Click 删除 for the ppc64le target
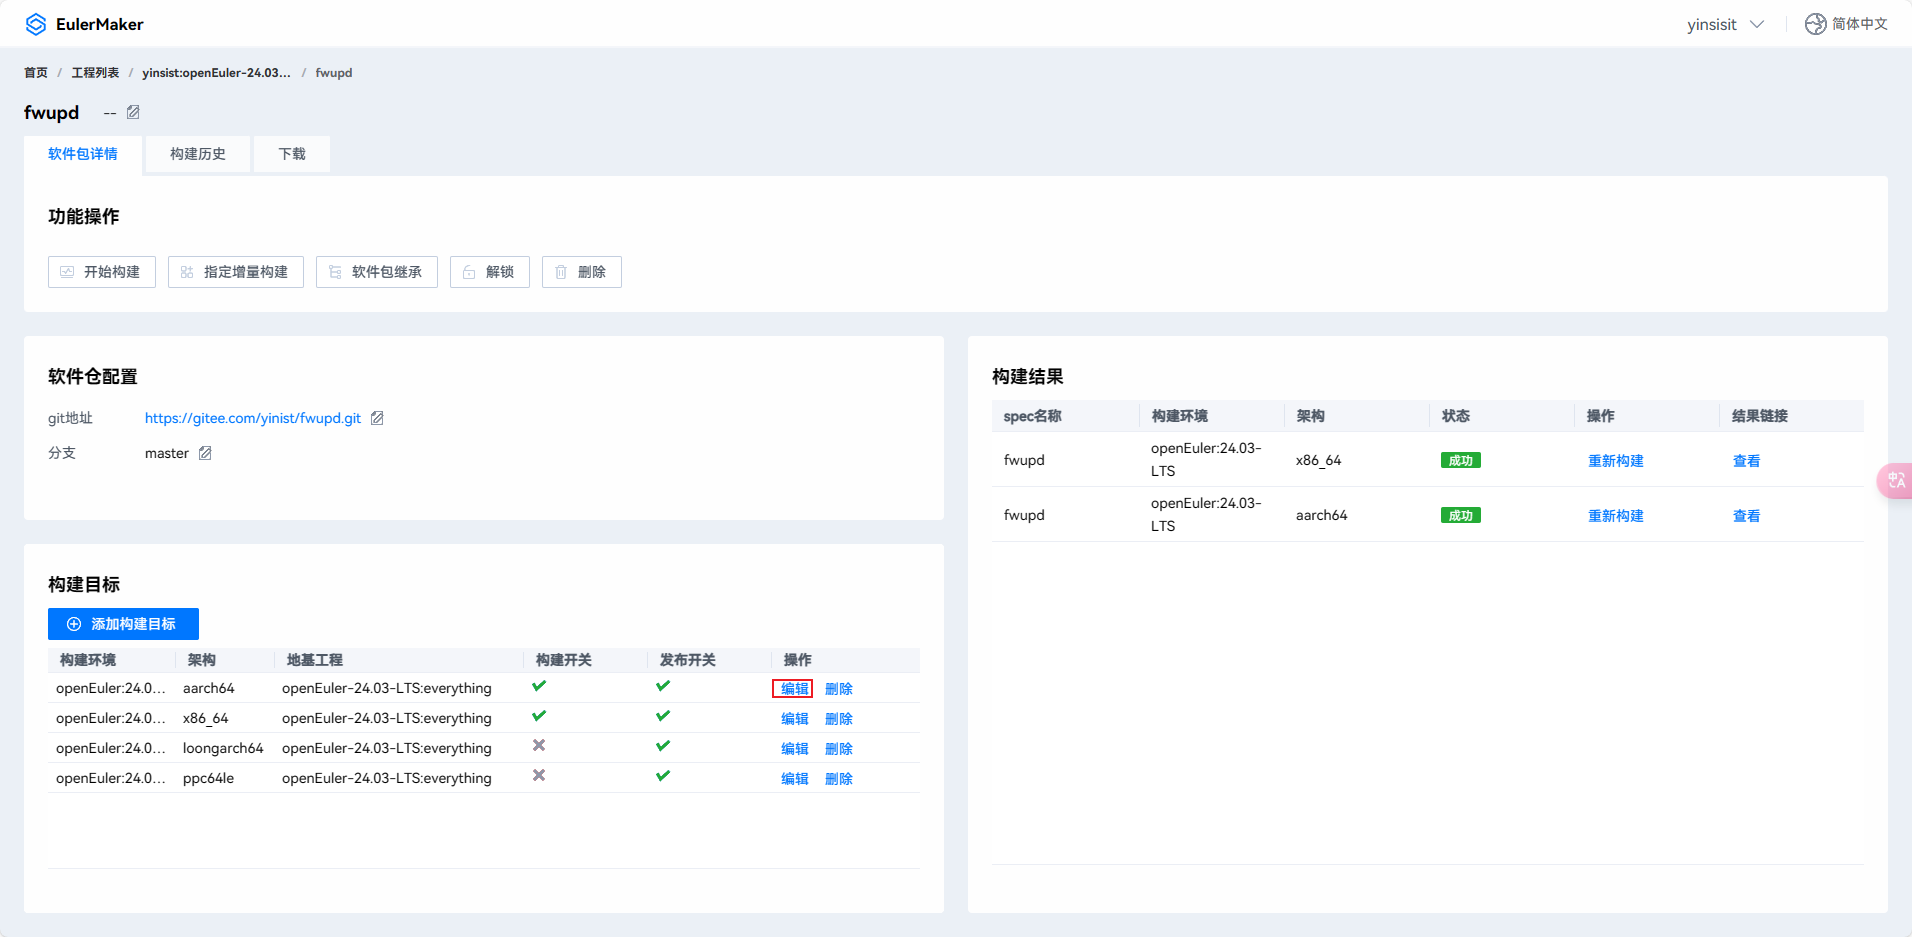This screenshot has height=937, width=1912. [839, 779]
